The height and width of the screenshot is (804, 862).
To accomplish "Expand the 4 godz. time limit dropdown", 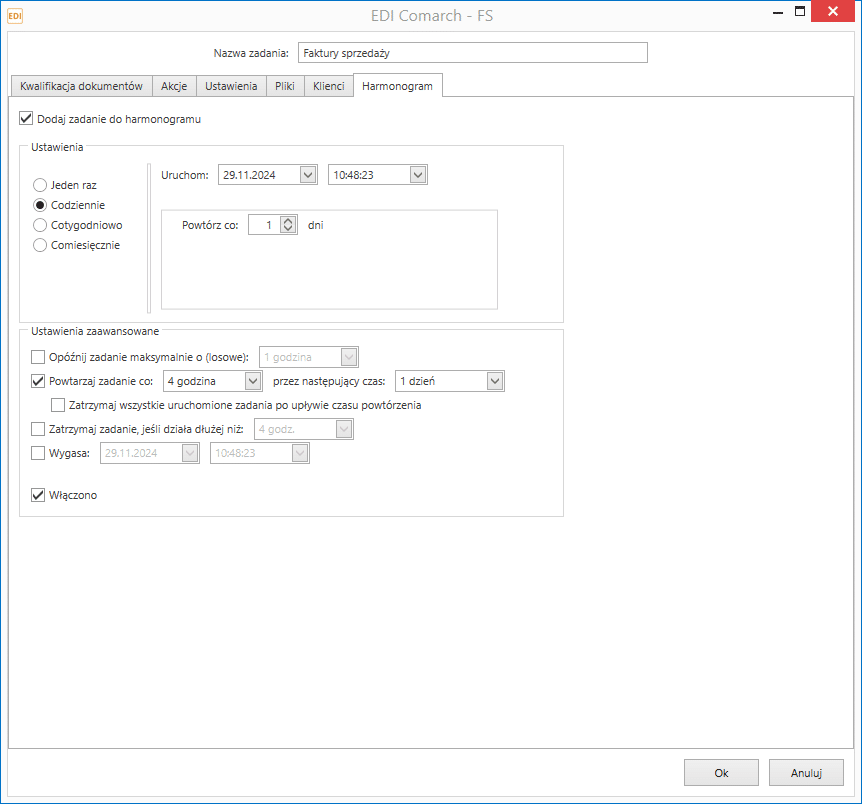I will (344, 429).
